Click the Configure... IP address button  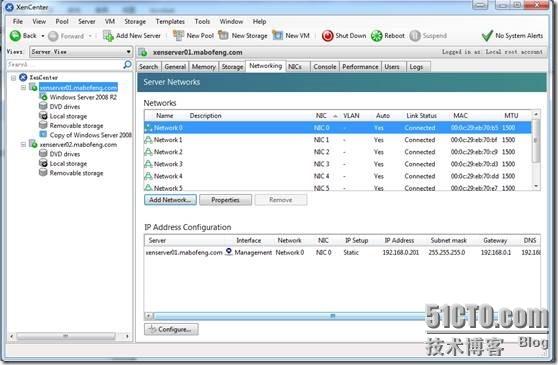(x=171, y=329)
